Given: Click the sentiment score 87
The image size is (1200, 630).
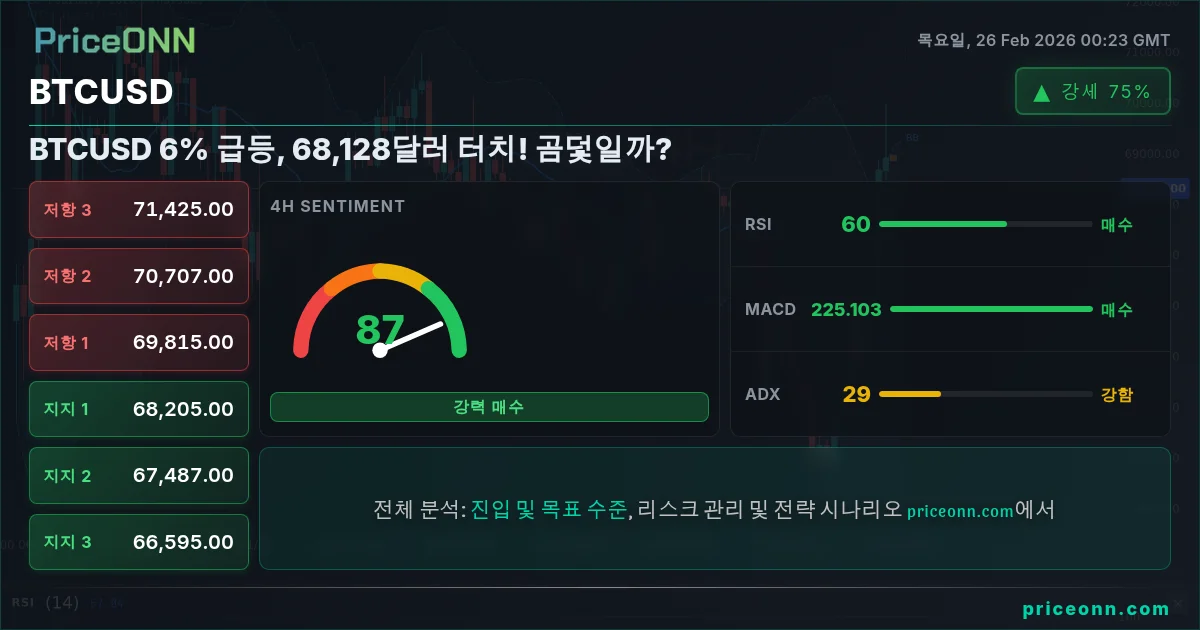Looking at the screenshot, I should coord(380,329).
